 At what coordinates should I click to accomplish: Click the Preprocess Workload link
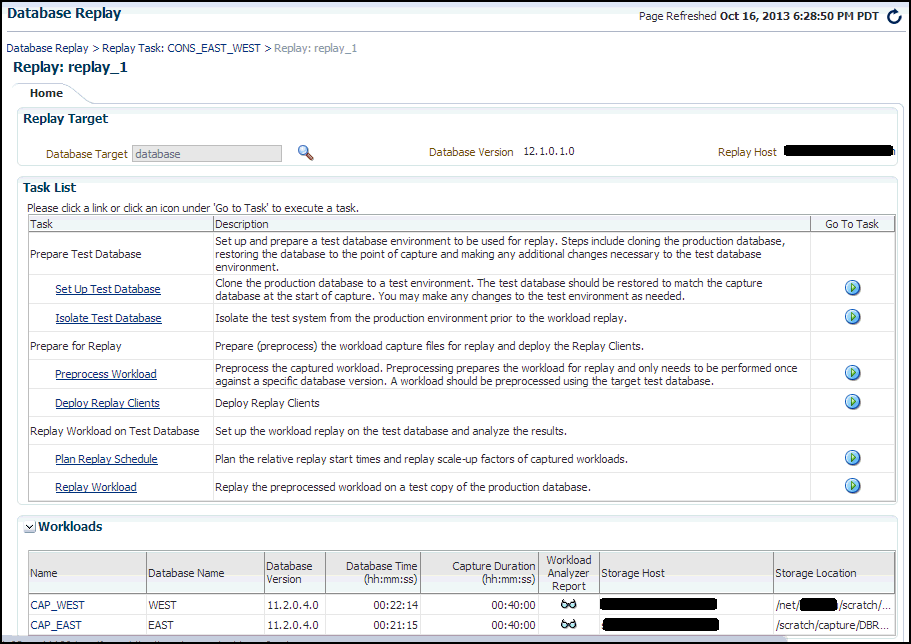coord(105,373)
